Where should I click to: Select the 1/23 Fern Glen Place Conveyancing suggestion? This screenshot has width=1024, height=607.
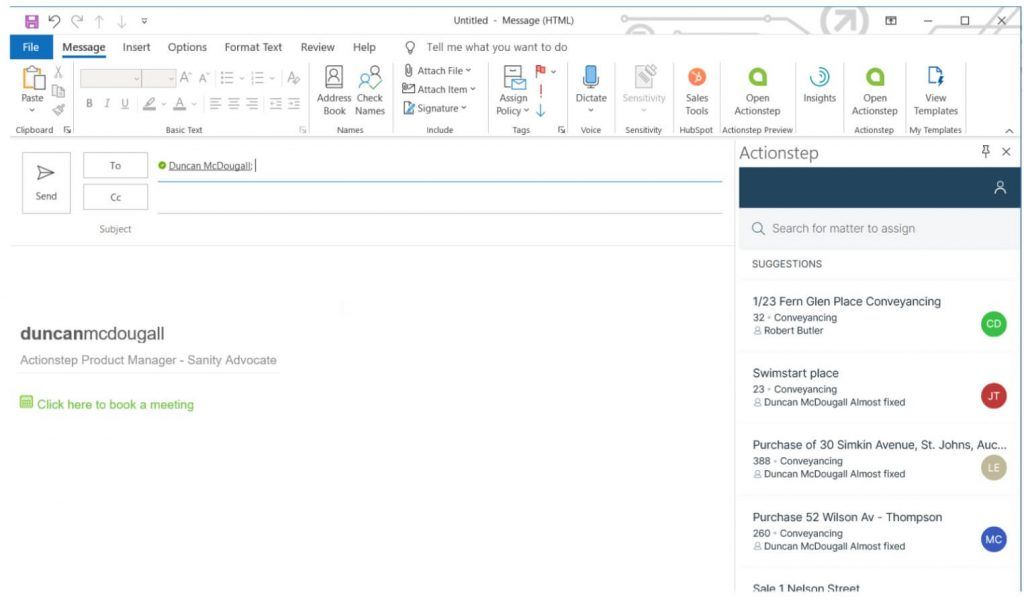pos(879,316)
